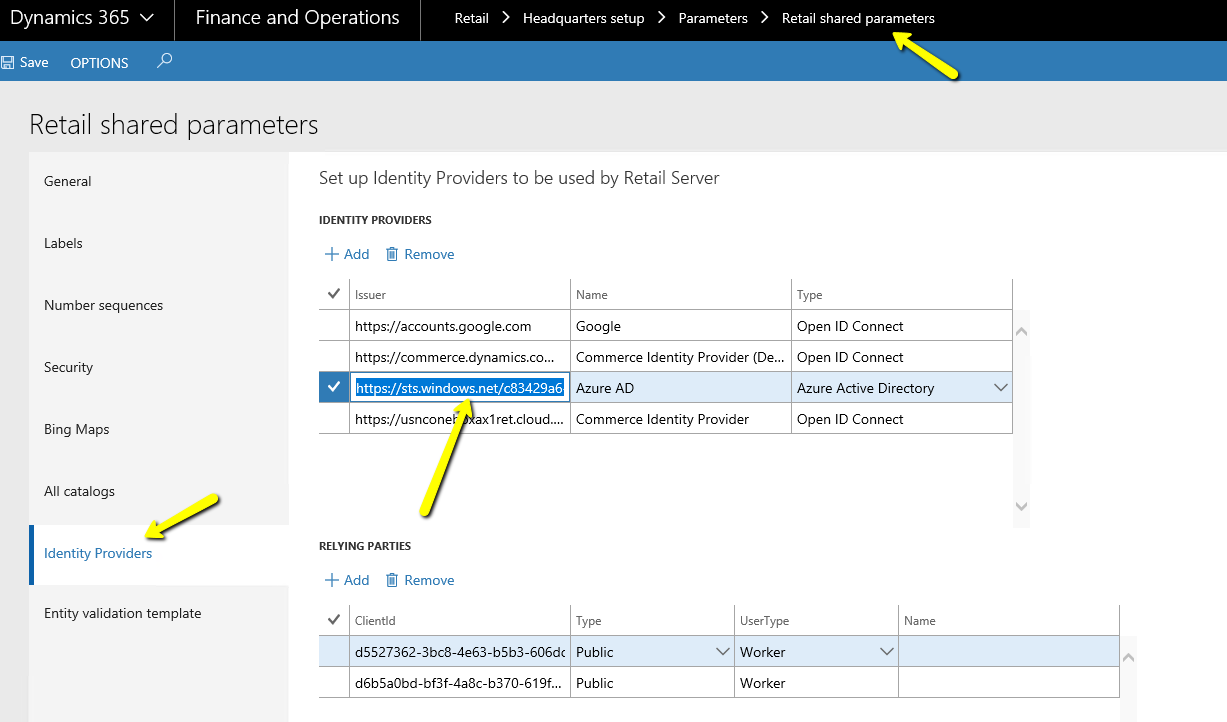Add a new relying party
Image resolution: width=1227 pixels, height=722 pixels.
[347, 580]
